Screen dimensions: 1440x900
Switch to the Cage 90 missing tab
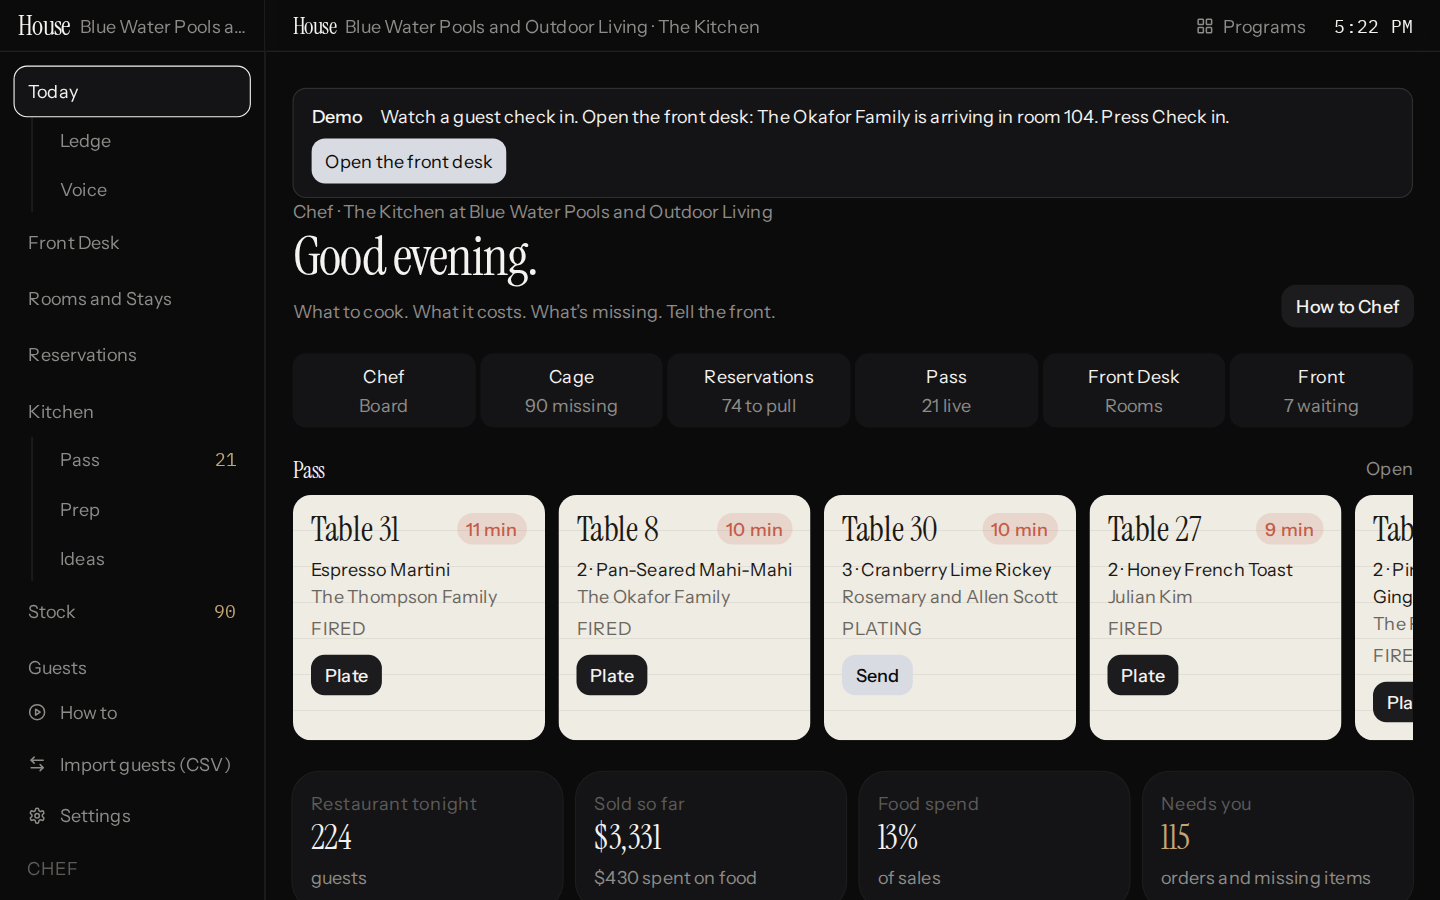571,391
